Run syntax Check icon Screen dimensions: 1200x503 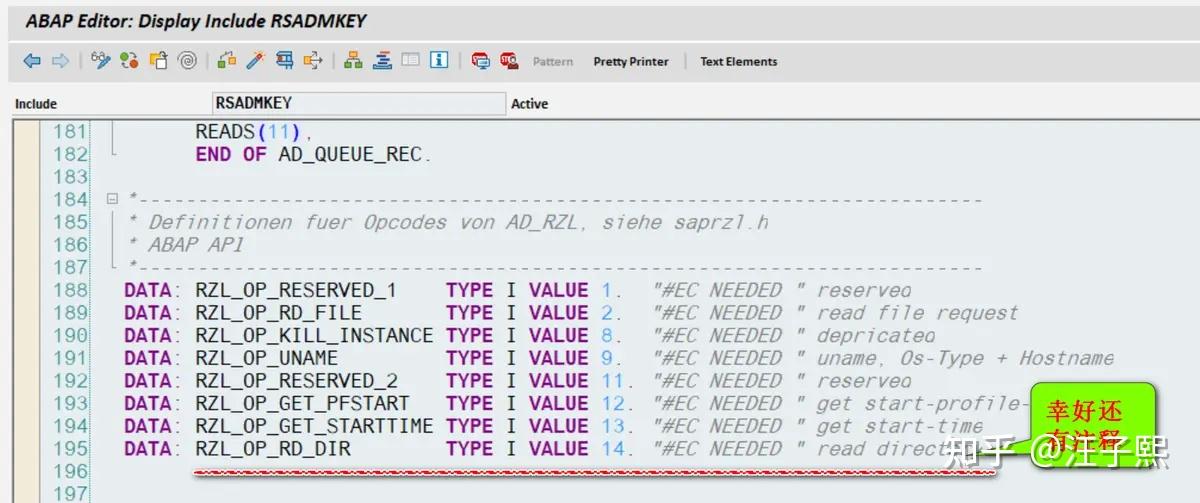[226, 61]
